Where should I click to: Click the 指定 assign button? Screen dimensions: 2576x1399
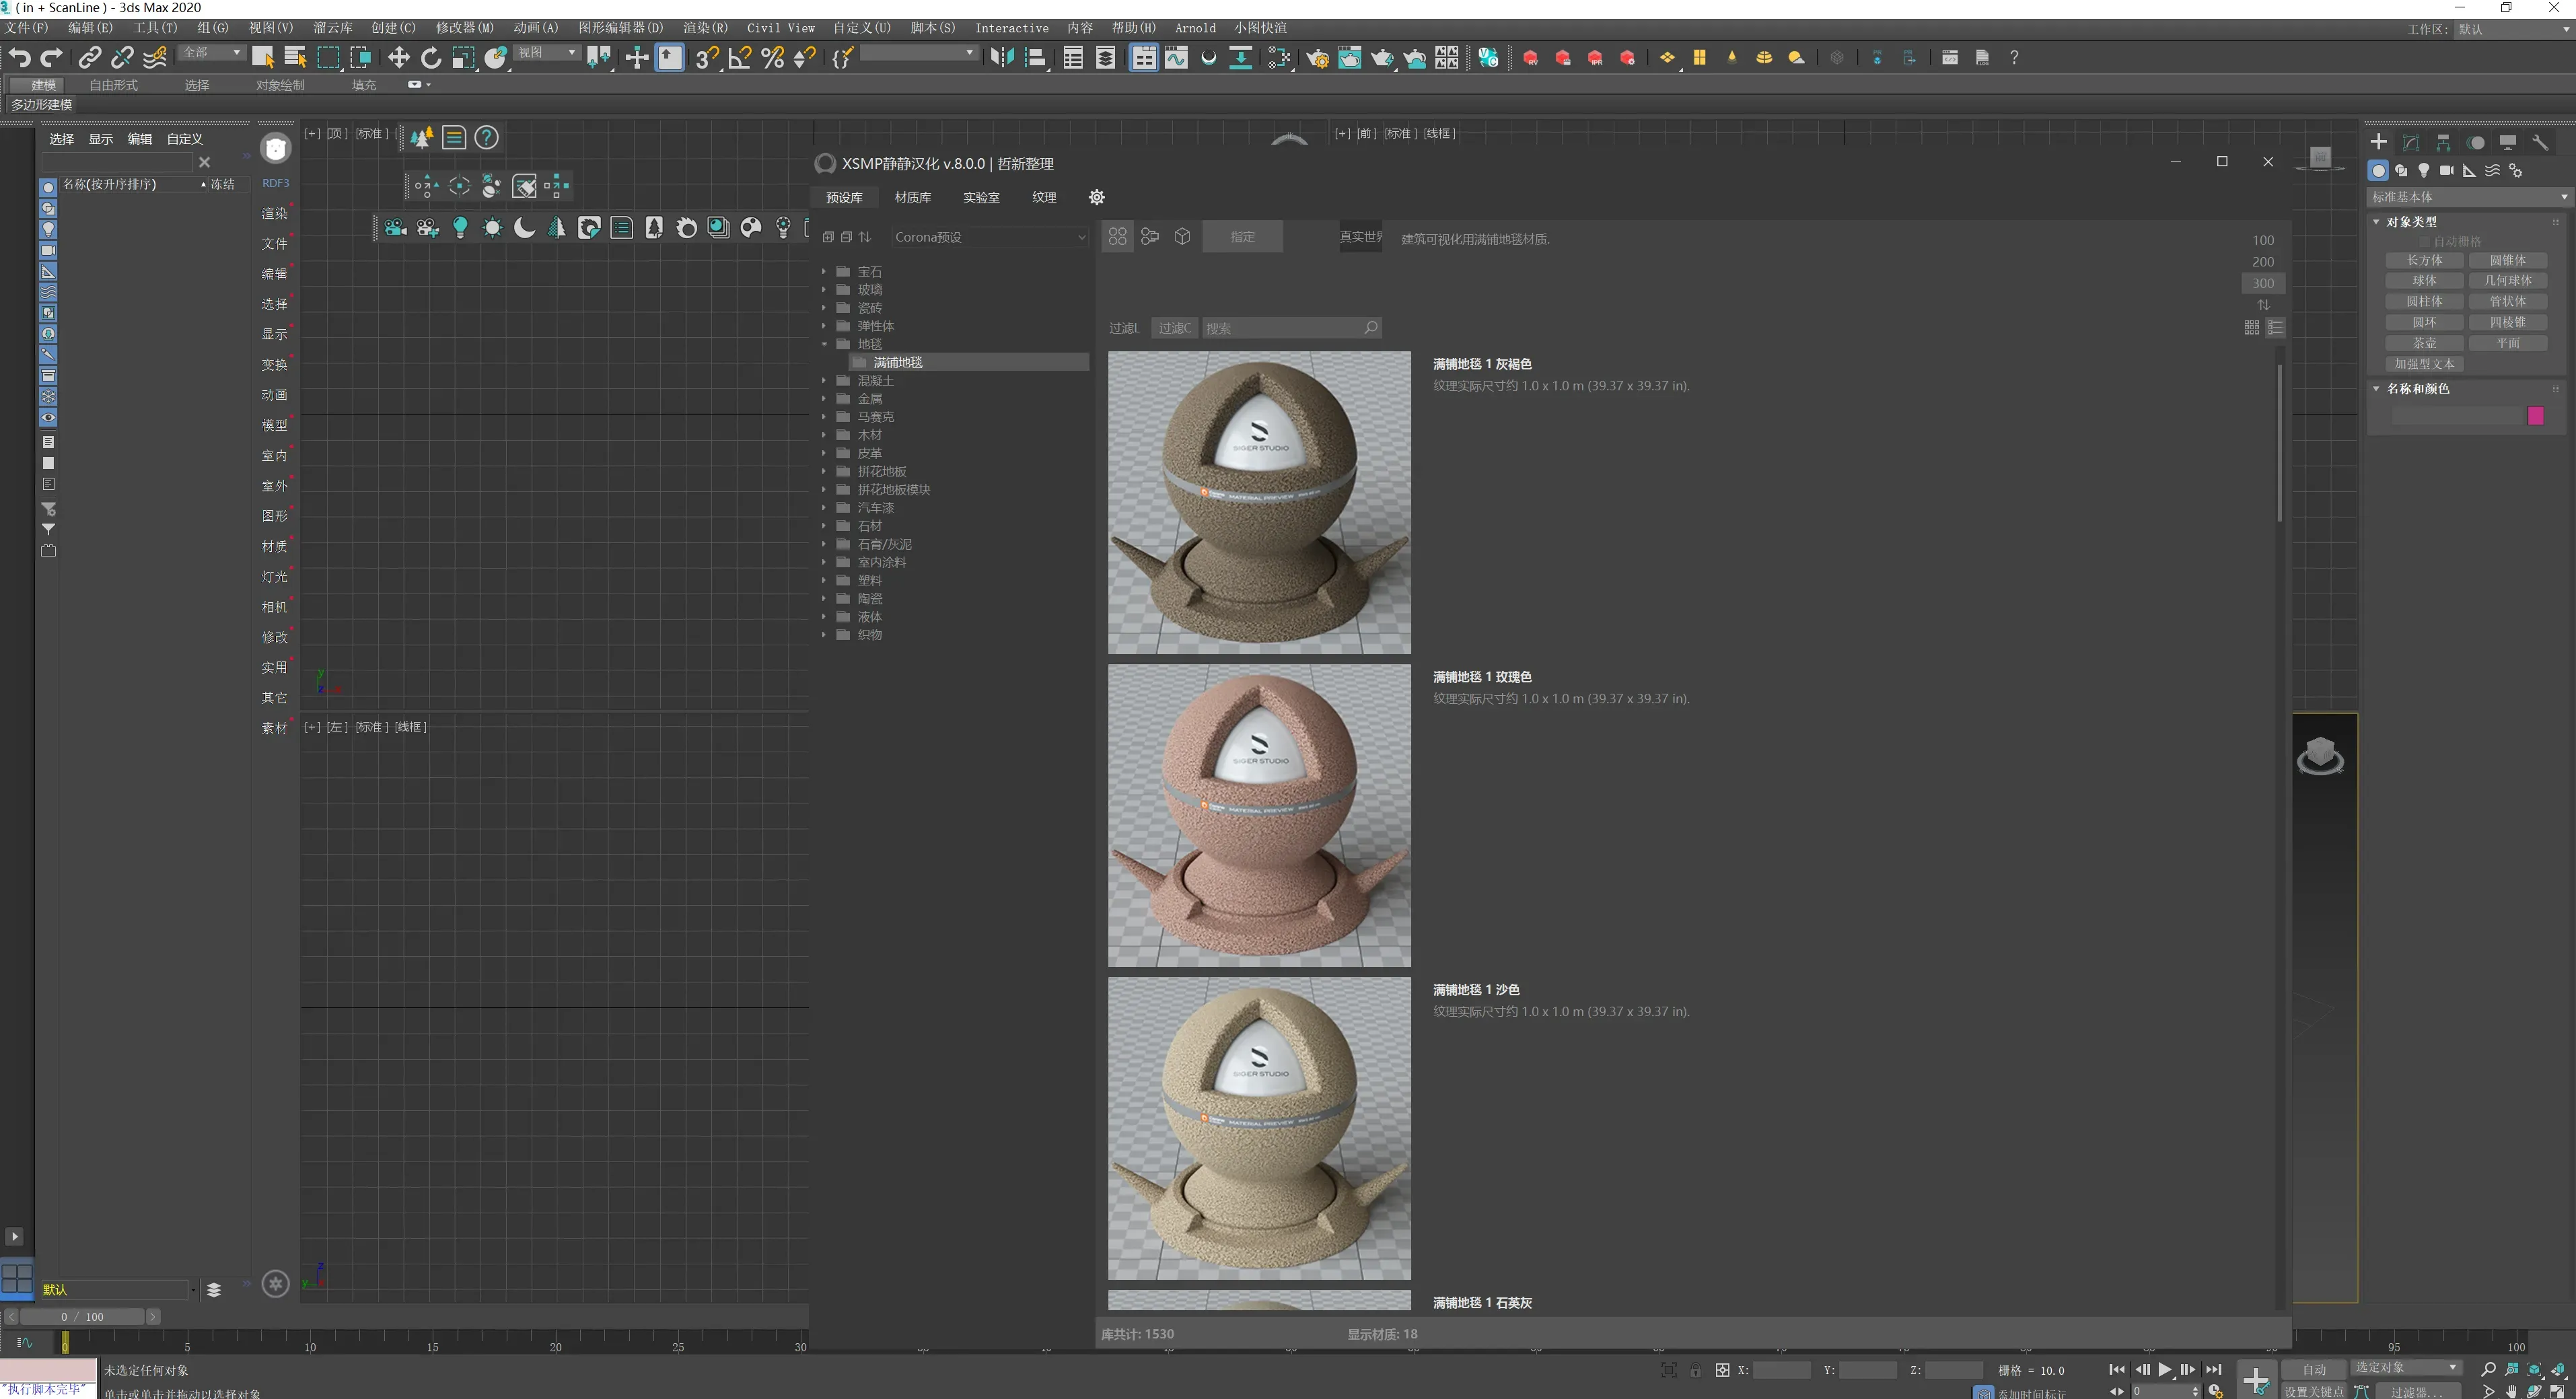pyautogui.click(x=1242, y=237)
